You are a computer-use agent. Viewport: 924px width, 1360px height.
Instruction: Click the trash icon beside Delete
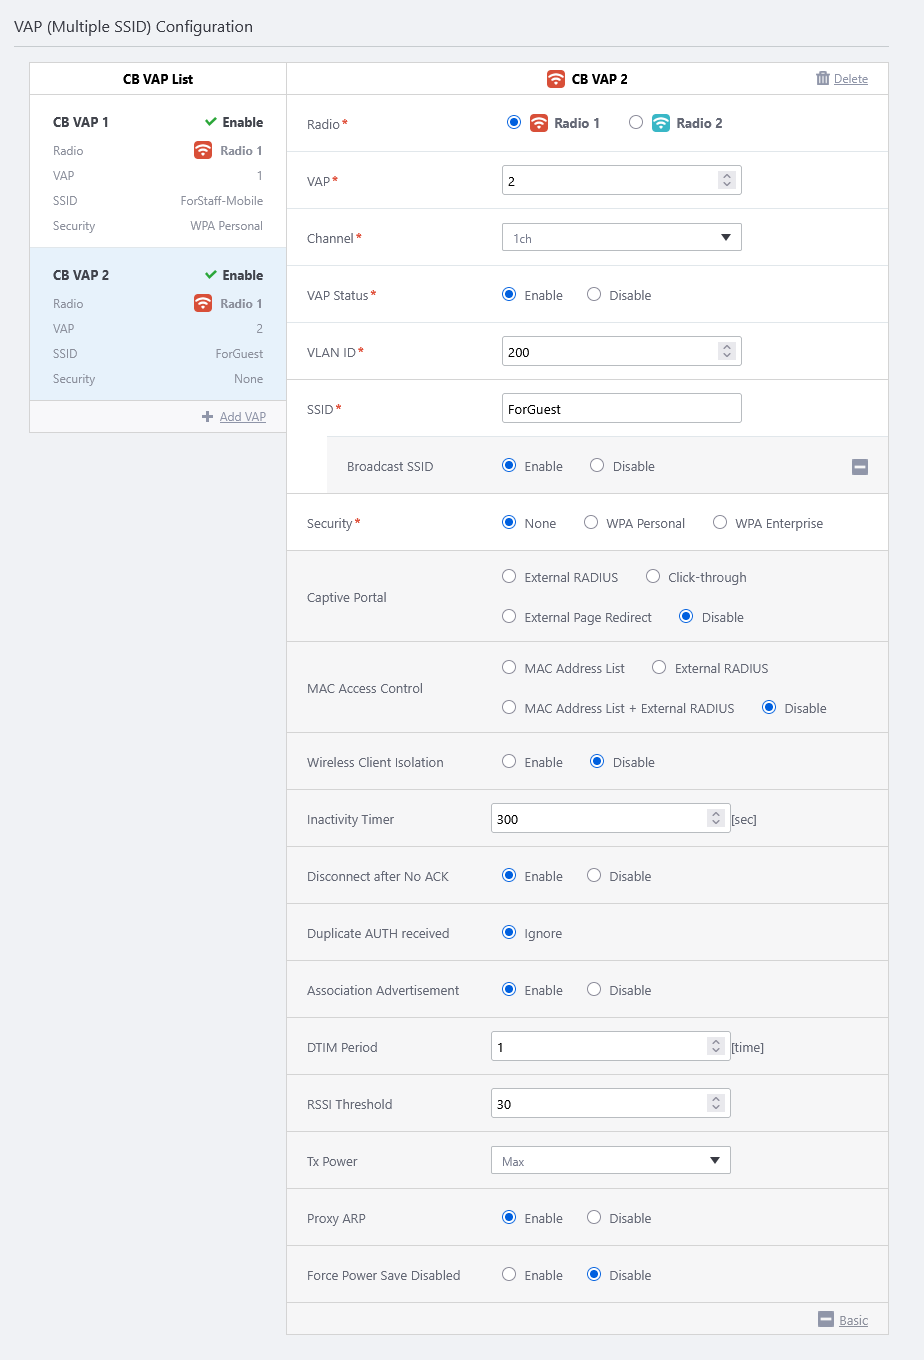823,79
